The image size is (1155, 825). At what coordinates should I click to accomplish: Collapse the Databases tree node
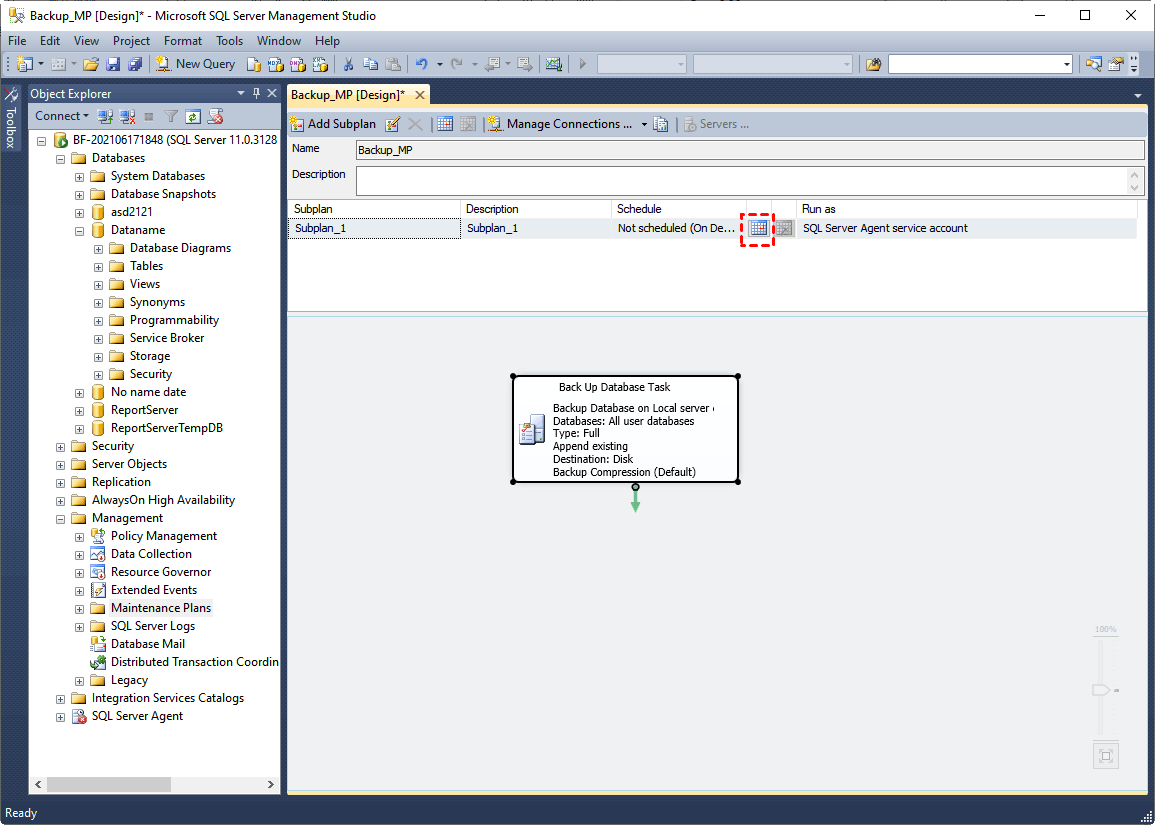tap(60, 158)
